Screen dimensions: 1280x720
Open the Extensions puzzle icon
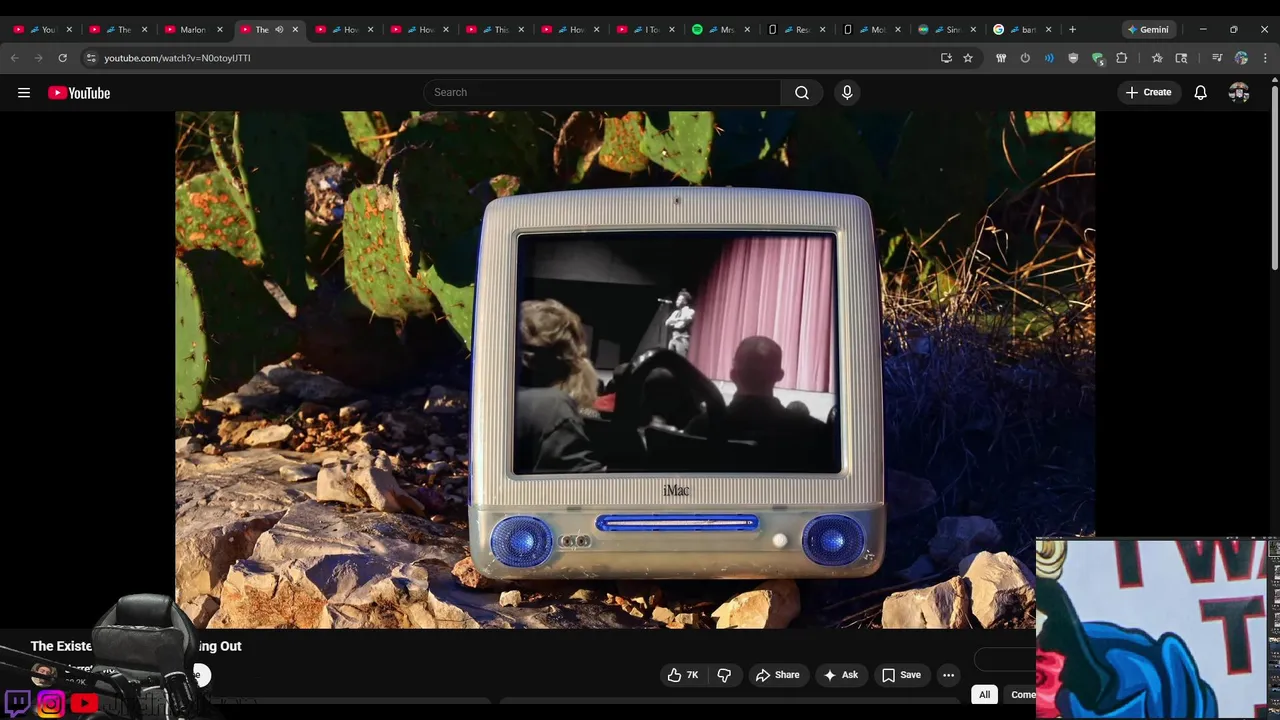1121,58
